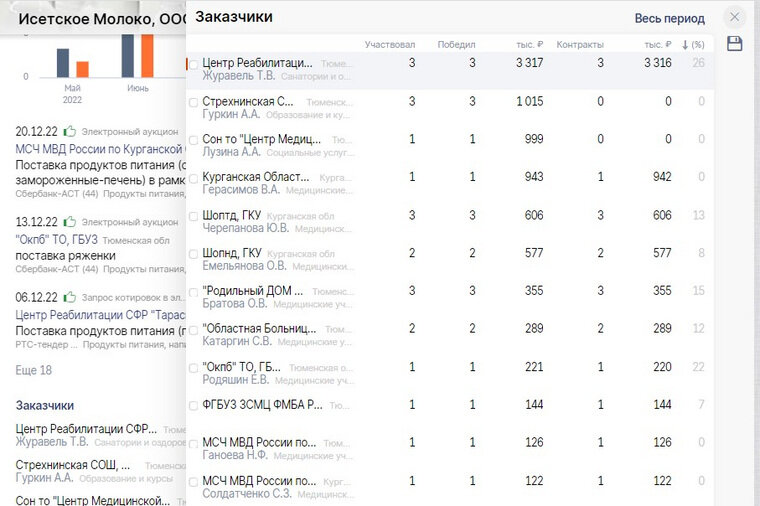Open contact Журавель Т.В. in customers table
Image resolution: width=760 pixels, height=506 pixels.
(x=238, y=76)
